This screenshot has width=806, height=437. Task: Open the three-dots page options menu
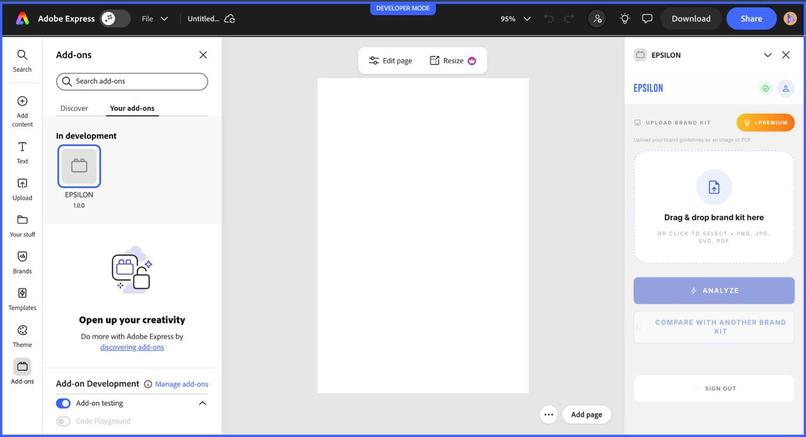click(x=548, y=414)
